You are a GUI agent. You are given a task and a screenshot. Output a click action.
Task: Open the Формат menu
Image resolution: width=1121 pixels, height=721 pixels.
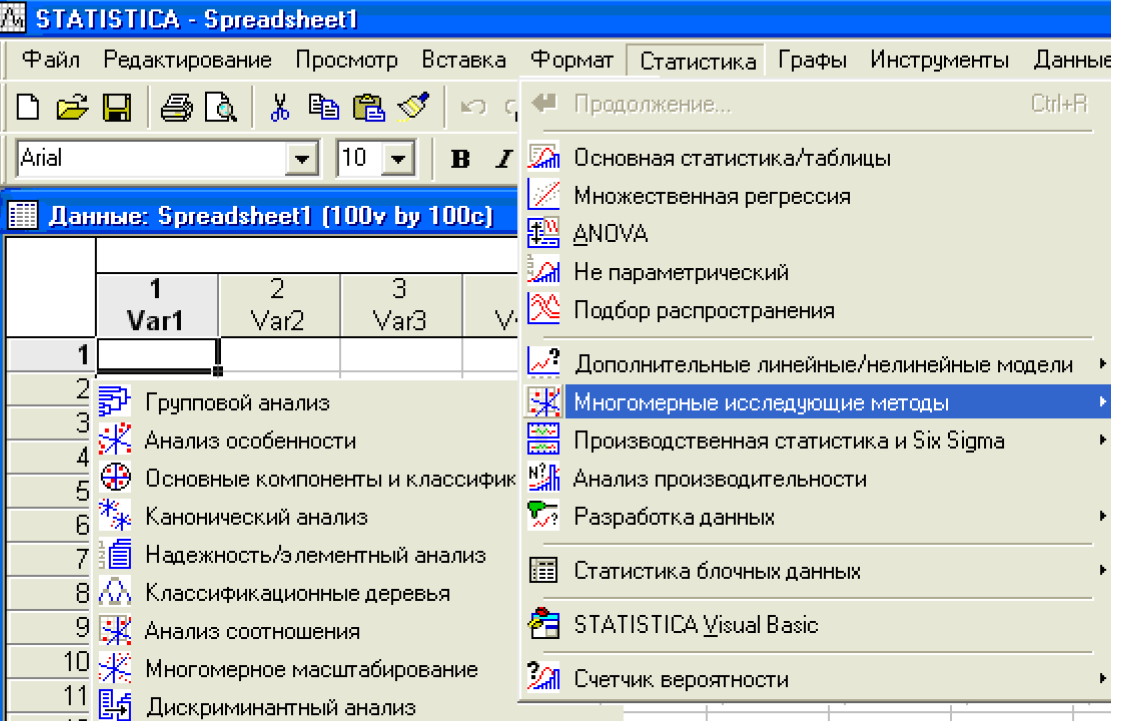572,59
